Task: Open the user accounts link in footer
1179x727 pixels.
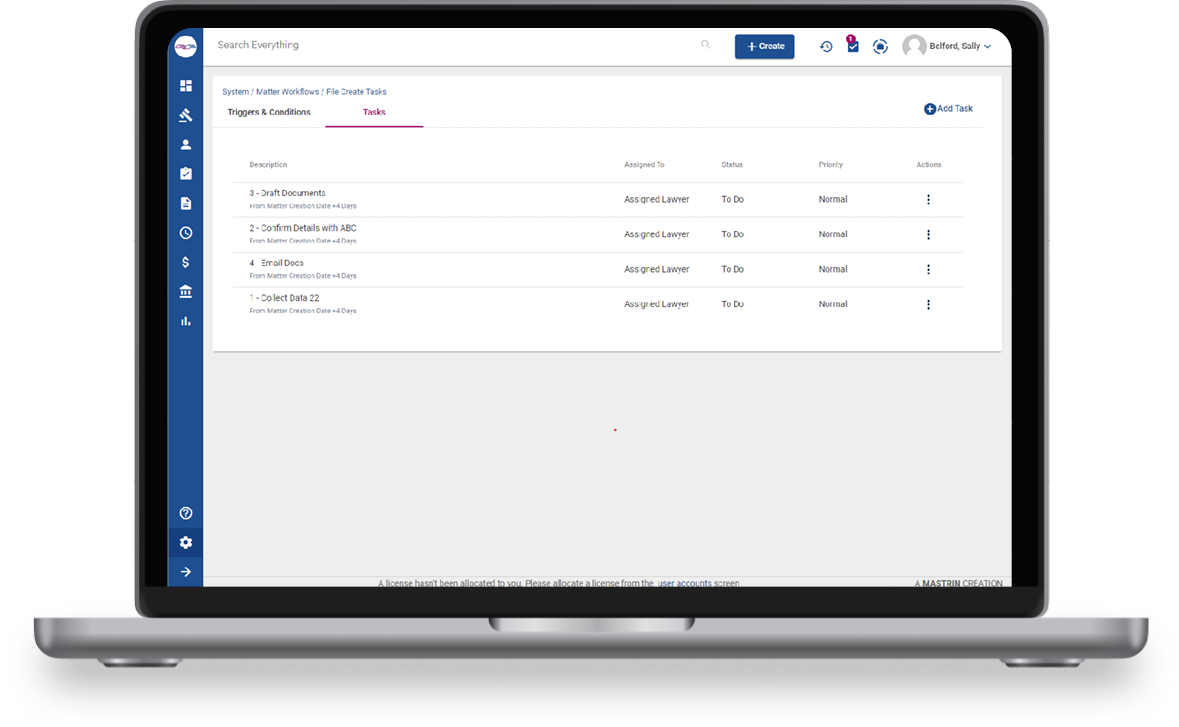Action: click(x=685, y=583)
